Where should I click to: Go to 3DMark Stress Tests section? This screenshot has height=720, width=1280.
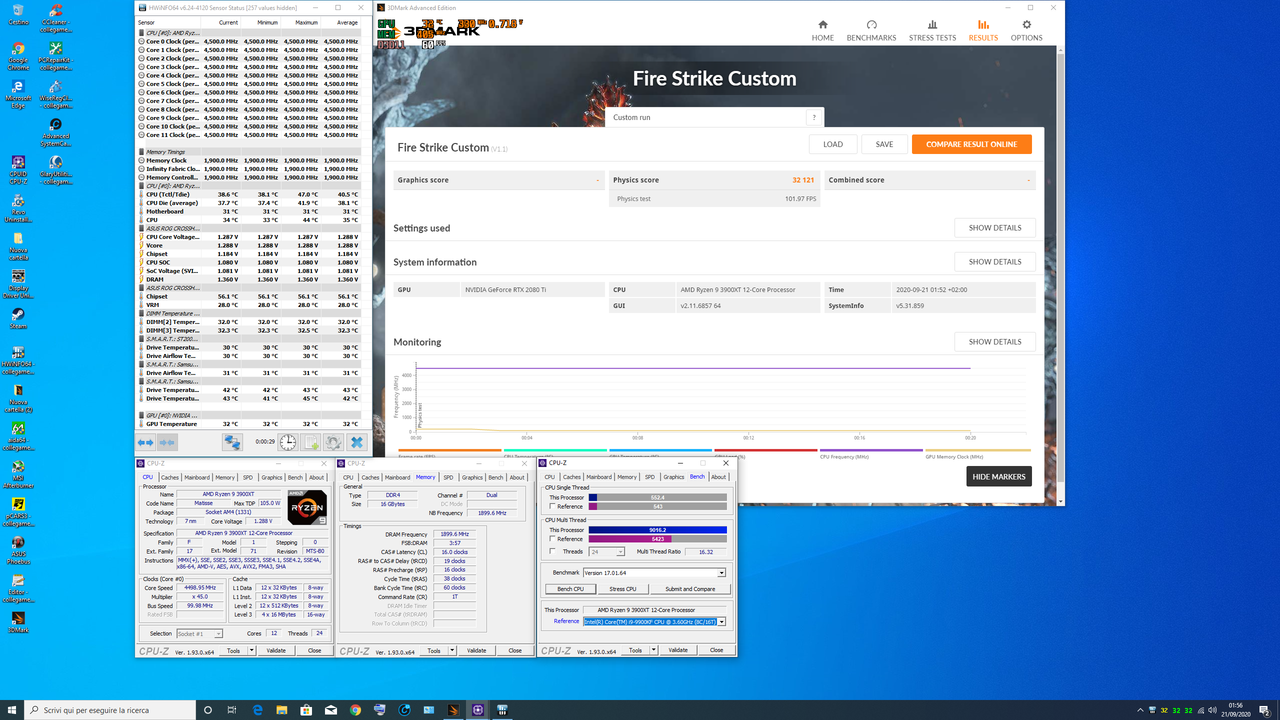tap(932, 29)
